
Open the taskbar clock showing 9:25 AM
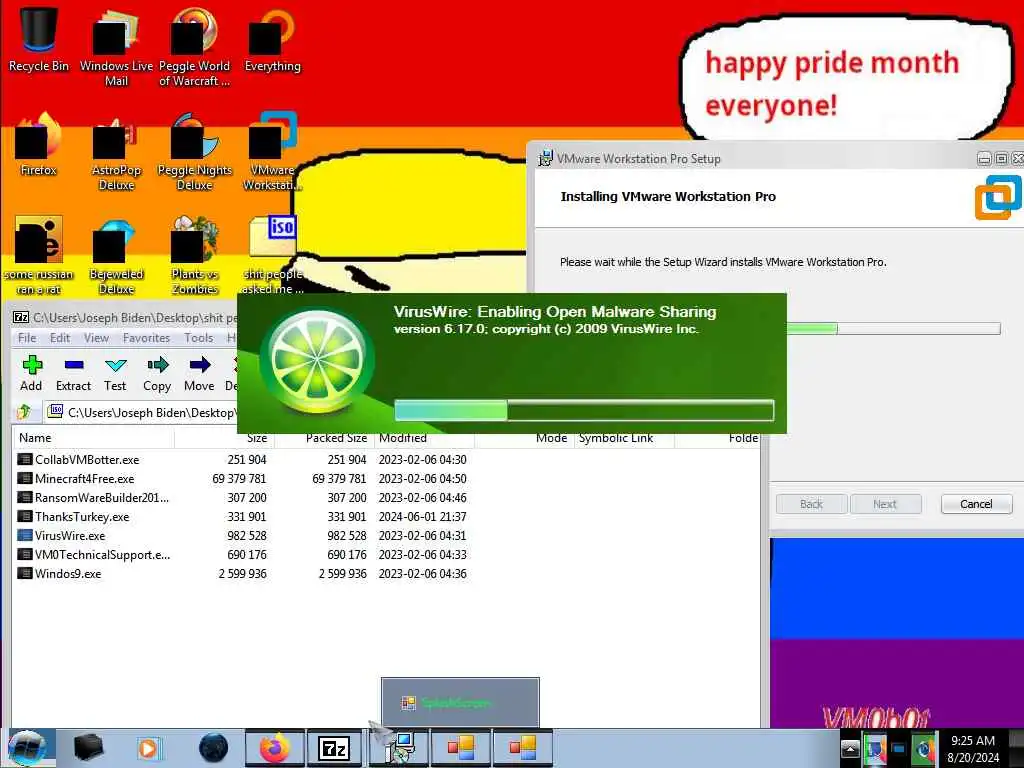click(x=973, y=749)
